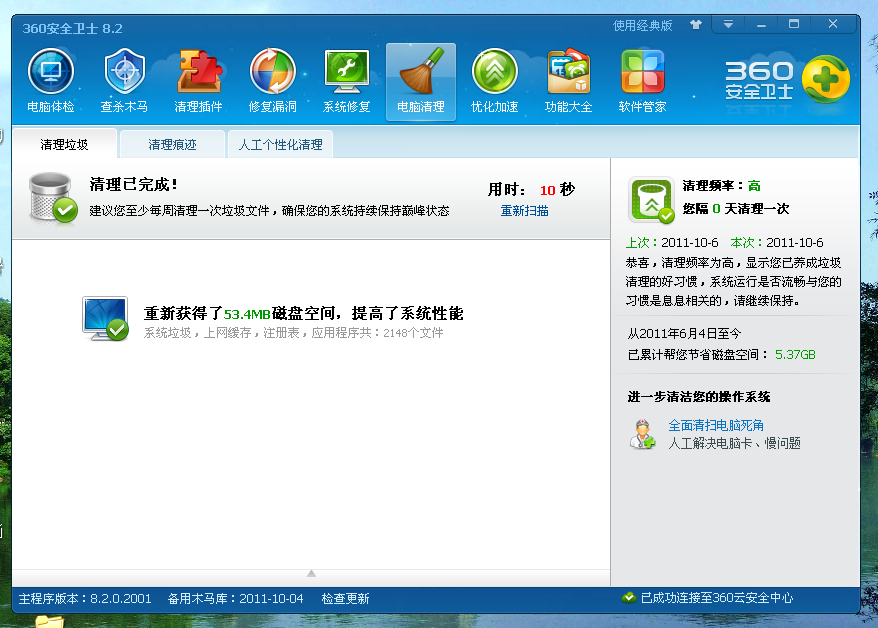Open the title bar dropdown menu arrow

(x=728, y=25)
